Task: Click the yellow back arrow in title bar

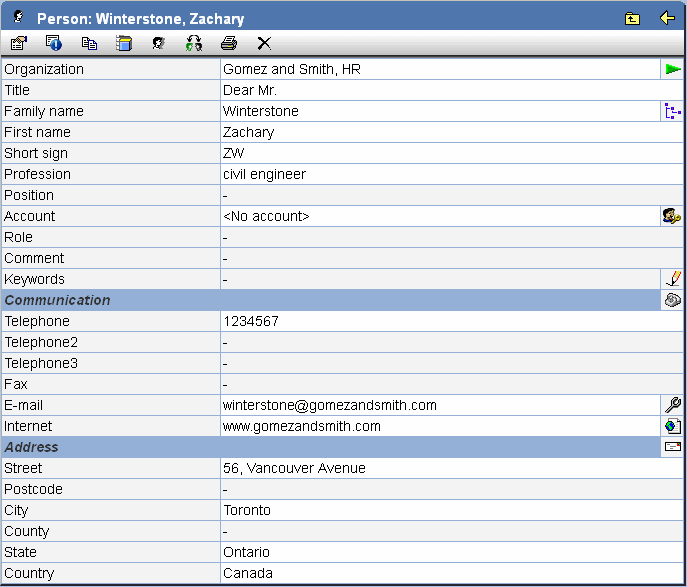Action: [x=667, y=18]
